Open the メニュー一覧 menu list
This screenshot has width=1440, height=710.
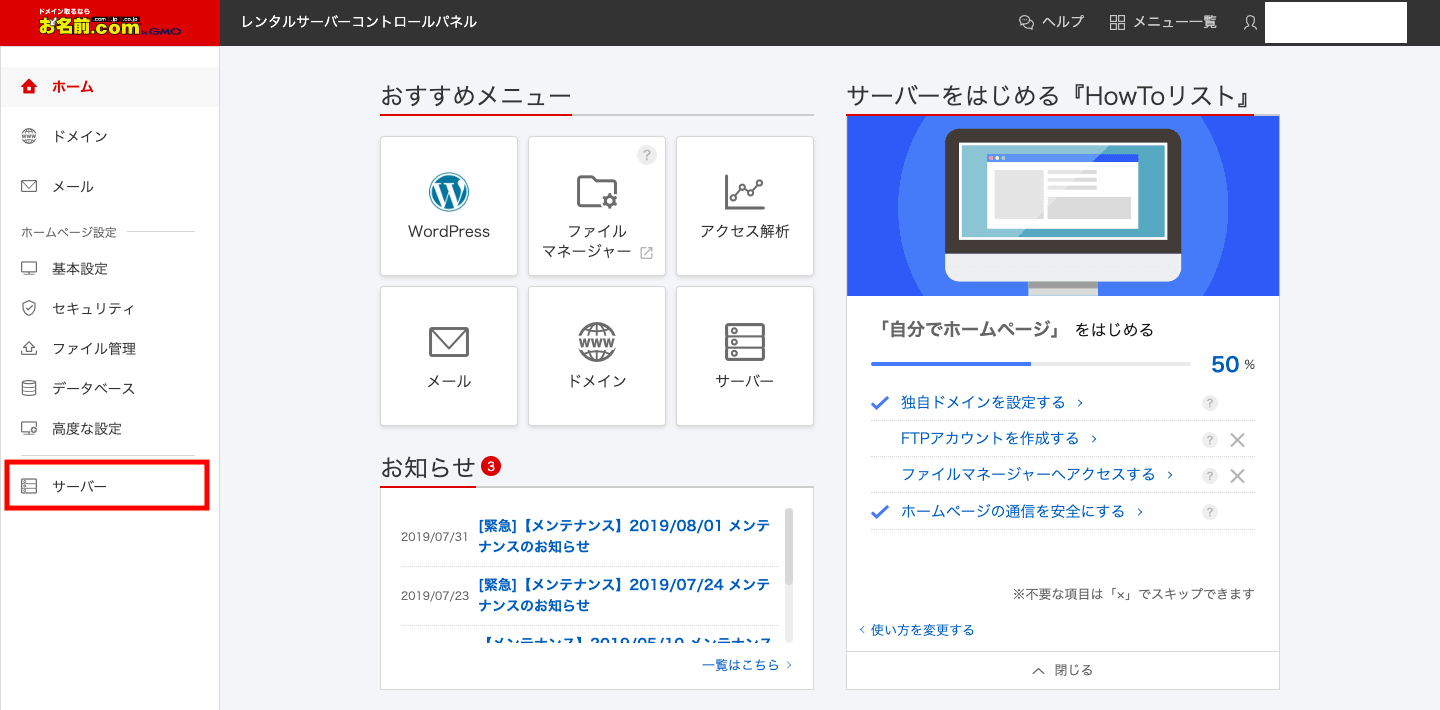tap(1163, 22)
